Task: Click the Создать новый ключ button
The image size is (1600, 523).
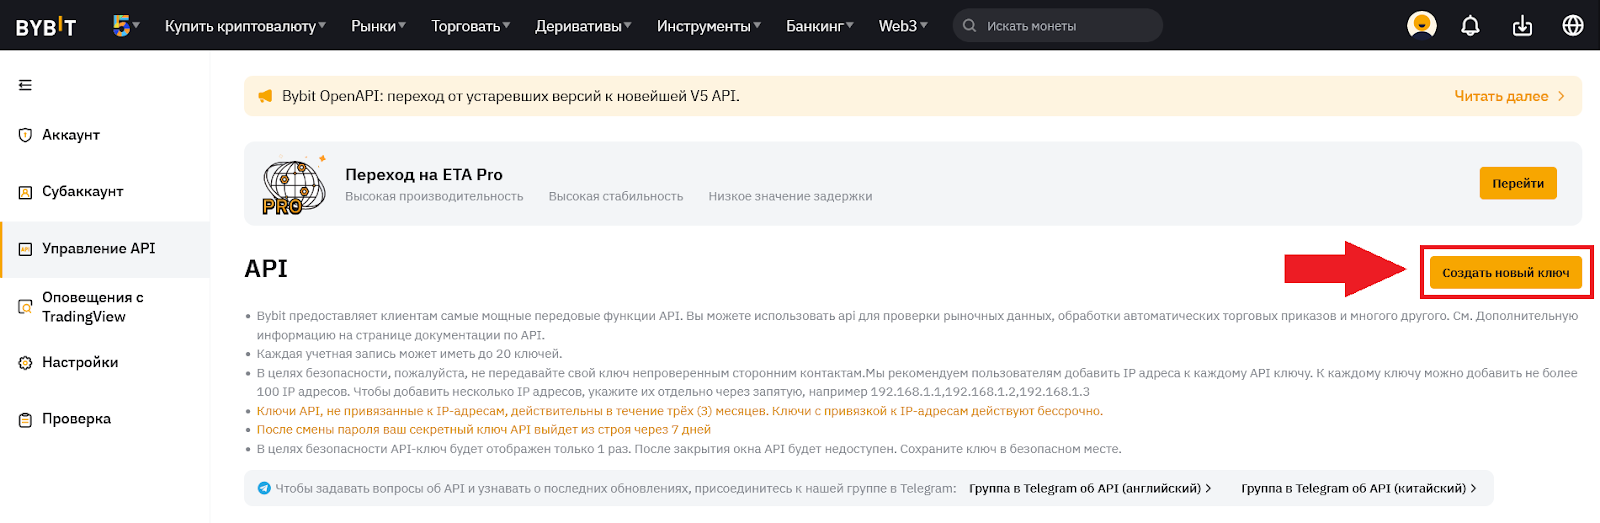Action: pos(1505,273)
